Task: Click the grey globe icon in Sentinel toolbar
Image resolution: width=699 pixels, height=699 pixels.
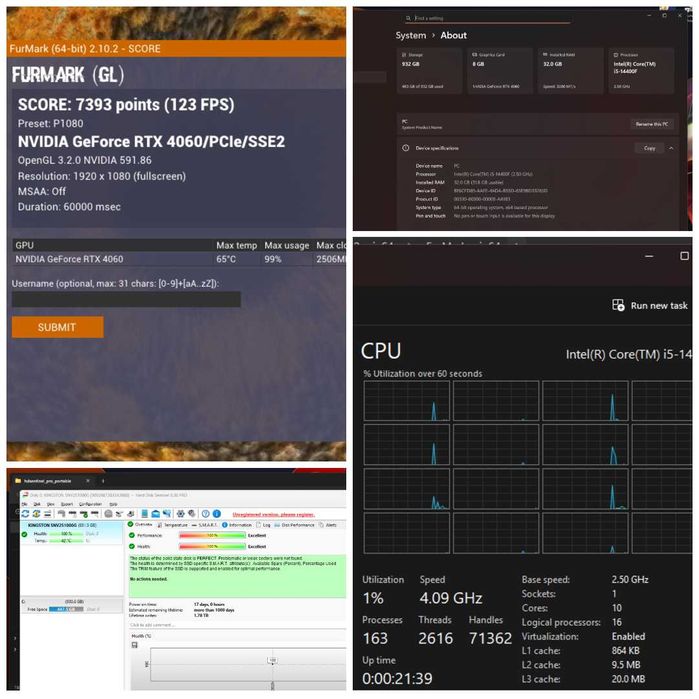Action: tap(108, 514)
